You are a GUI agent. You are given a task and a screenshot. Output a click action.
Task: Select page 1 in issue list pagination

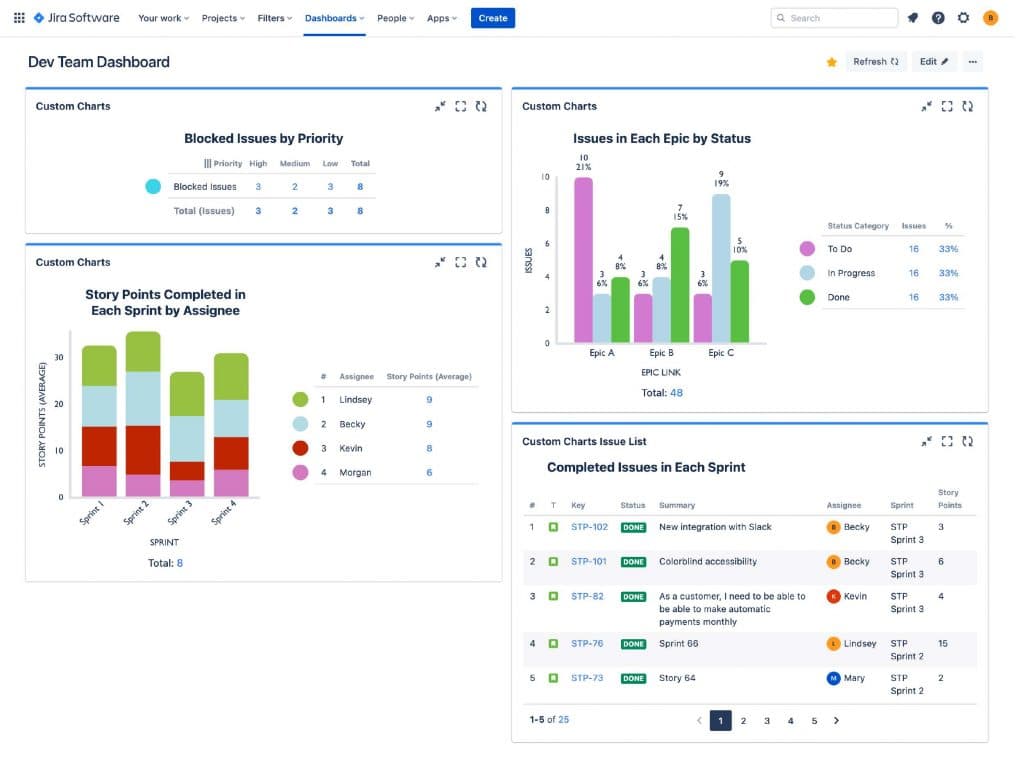point(720,721)
